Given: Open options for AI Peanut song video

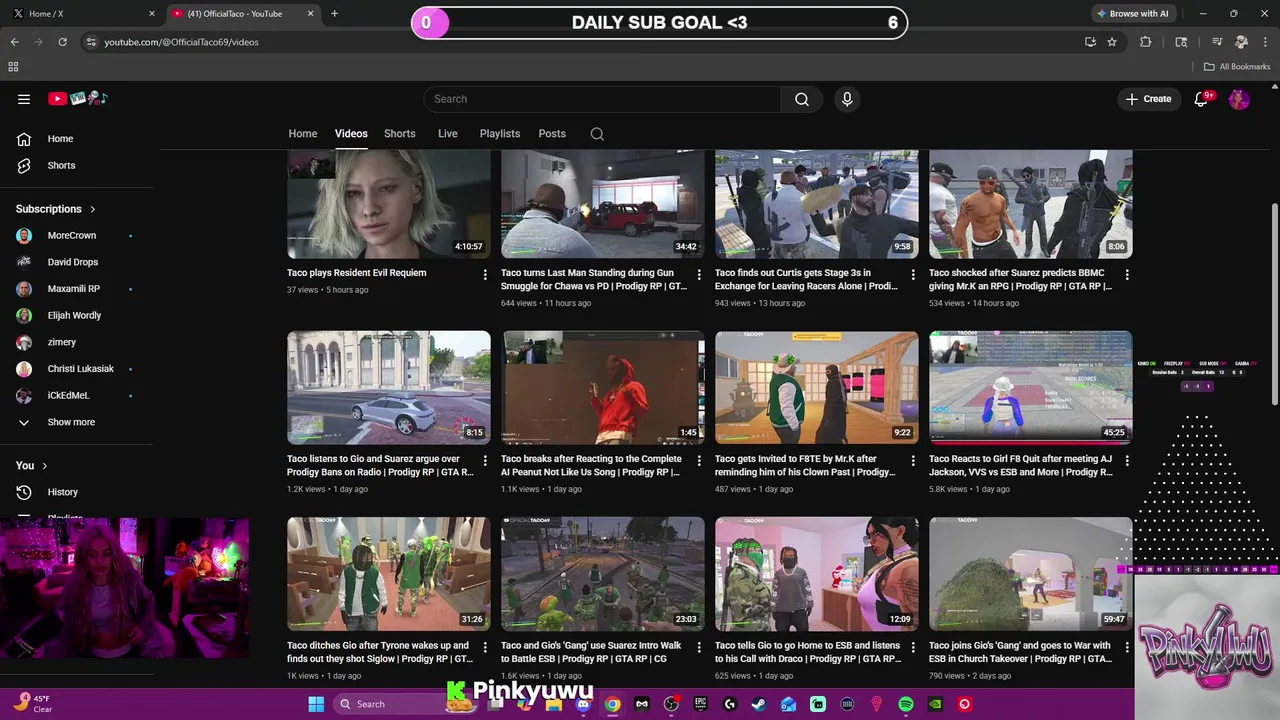Looking at the screenshot, I should 699,461.
